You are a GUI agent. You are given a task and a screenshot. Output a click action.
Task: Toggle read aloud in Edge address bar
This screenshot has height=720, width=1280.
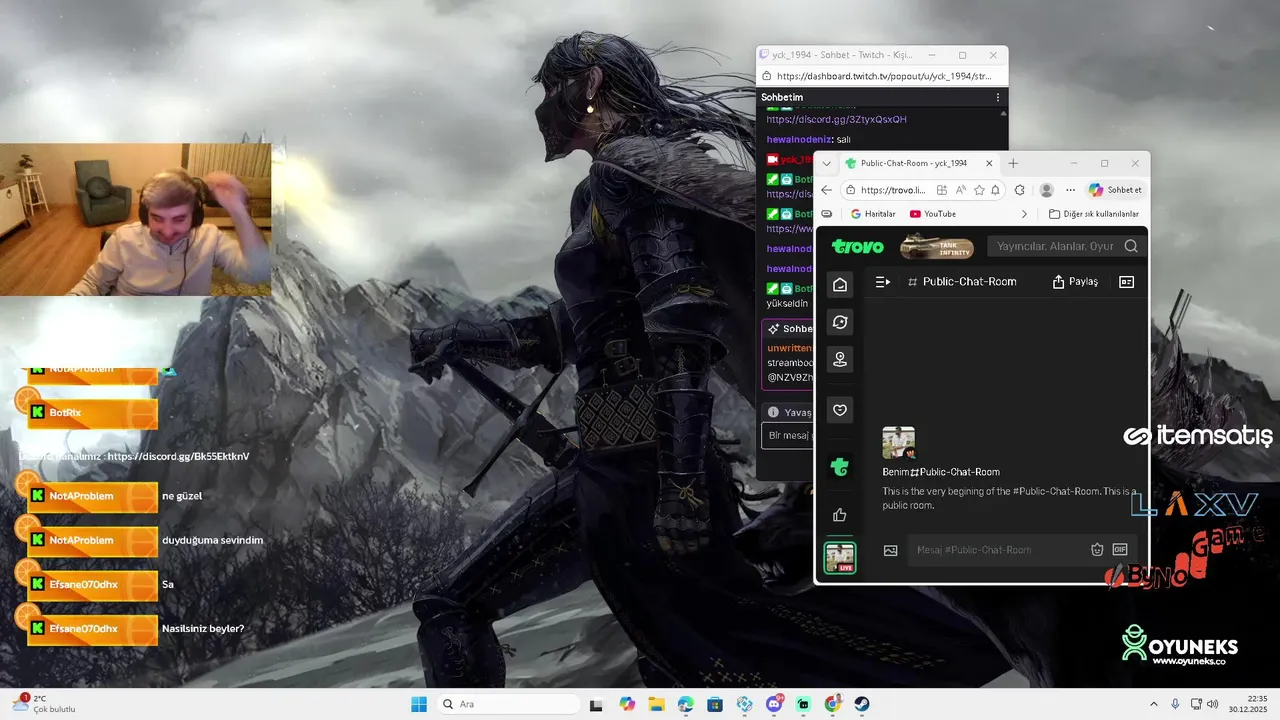[961, 190]
